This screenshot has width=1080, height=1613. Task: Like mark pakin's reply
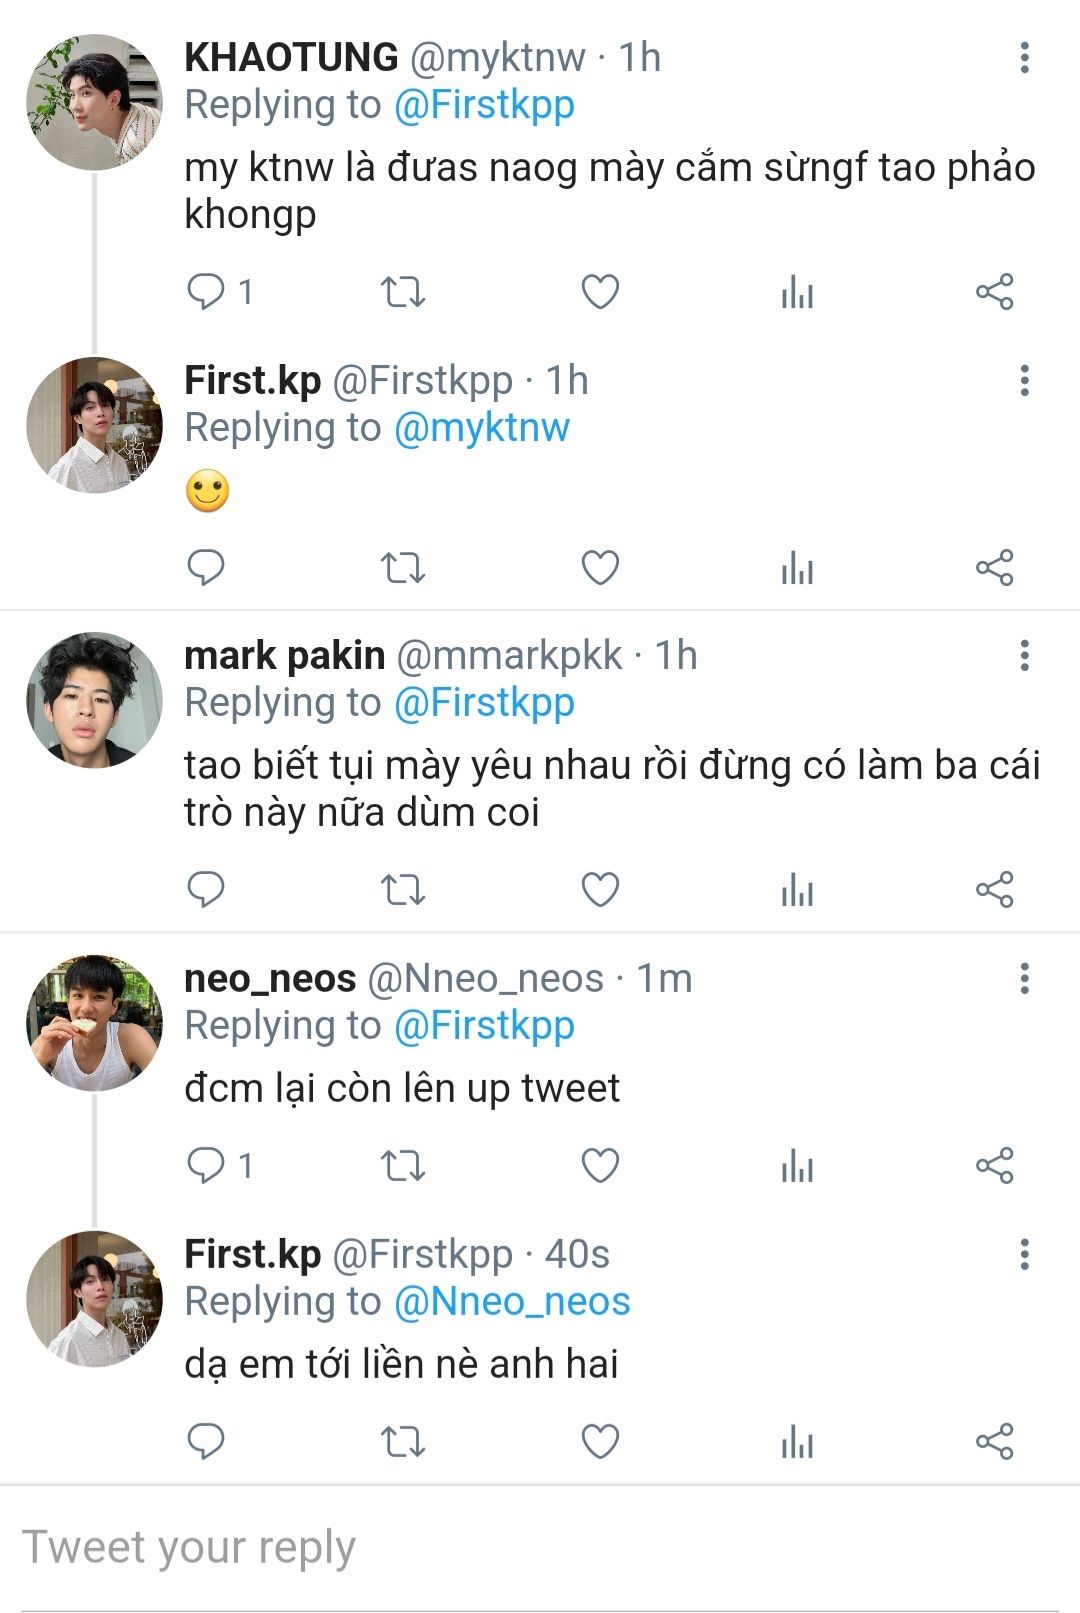(x=600, y=890)
